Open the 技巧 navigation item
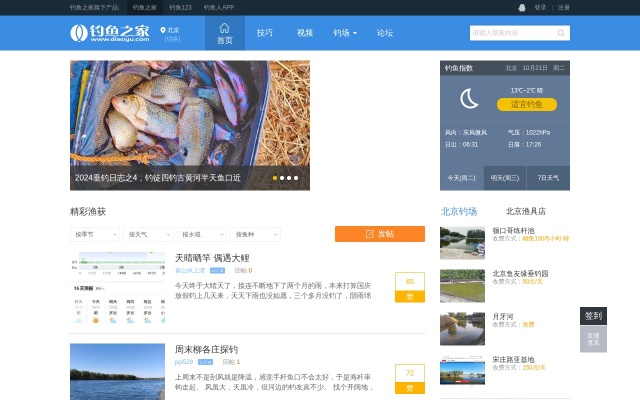This screenshot has height=400, width=640. pos(264,33)
